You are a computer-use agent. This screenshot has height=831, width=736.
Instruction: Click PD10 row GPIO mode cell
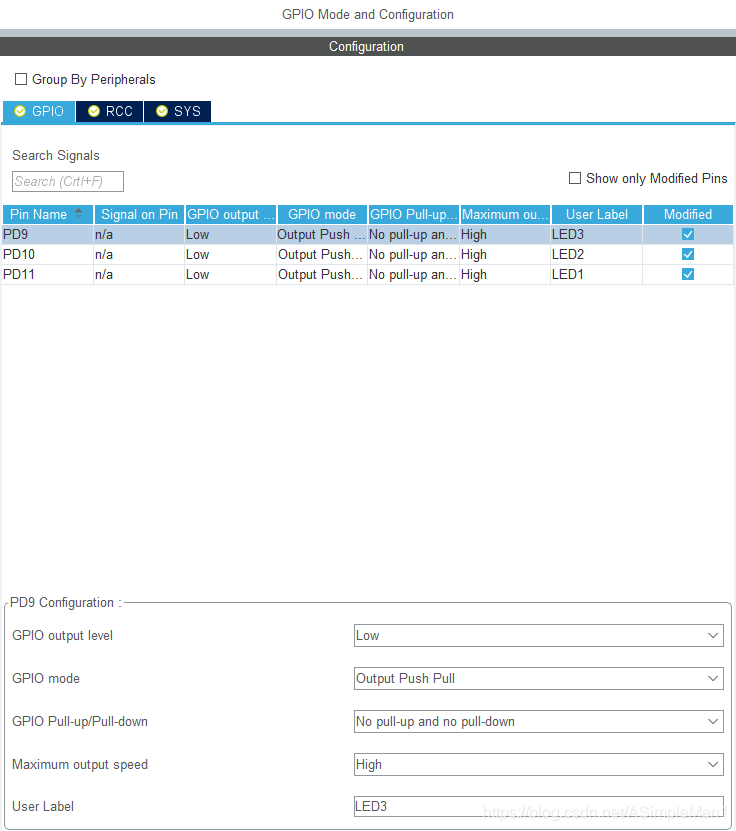pyautogui.click(x=322, y=254)
